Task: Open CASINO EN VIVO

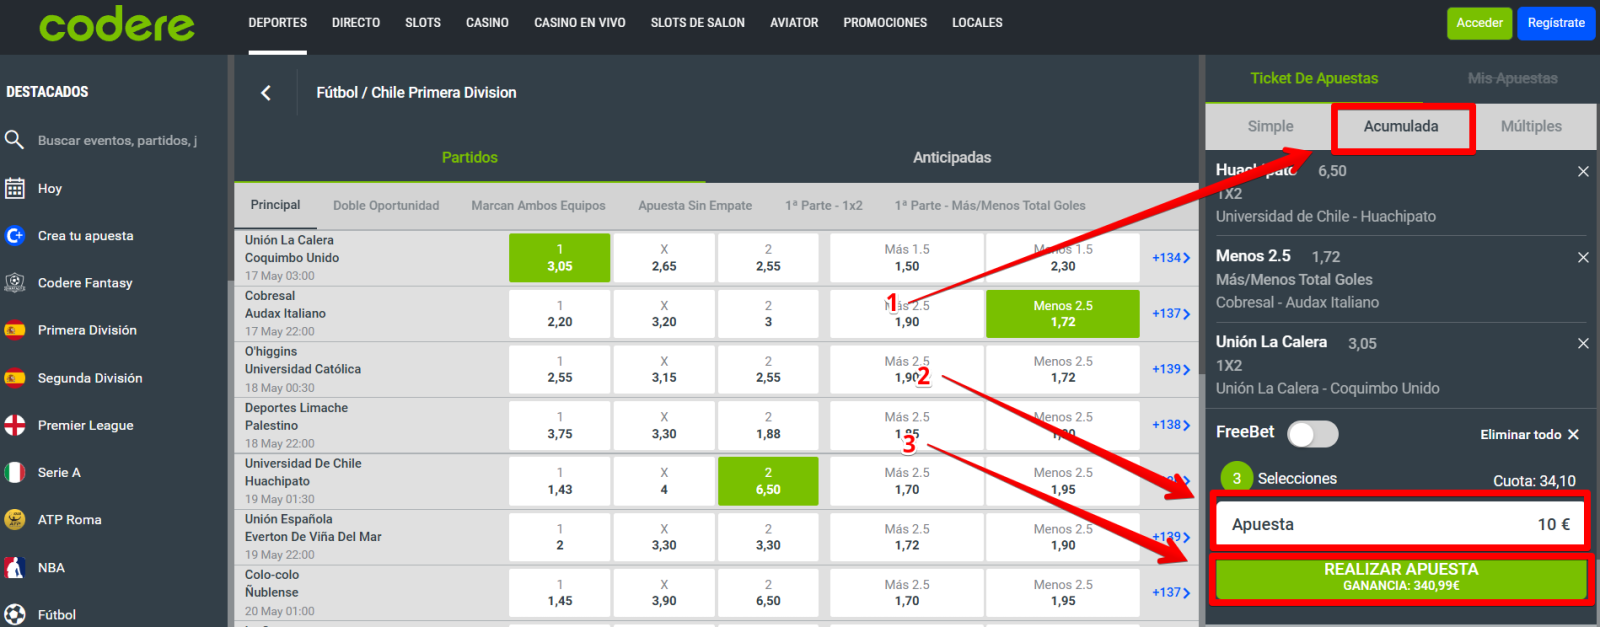Action: [x=580, y=23]
